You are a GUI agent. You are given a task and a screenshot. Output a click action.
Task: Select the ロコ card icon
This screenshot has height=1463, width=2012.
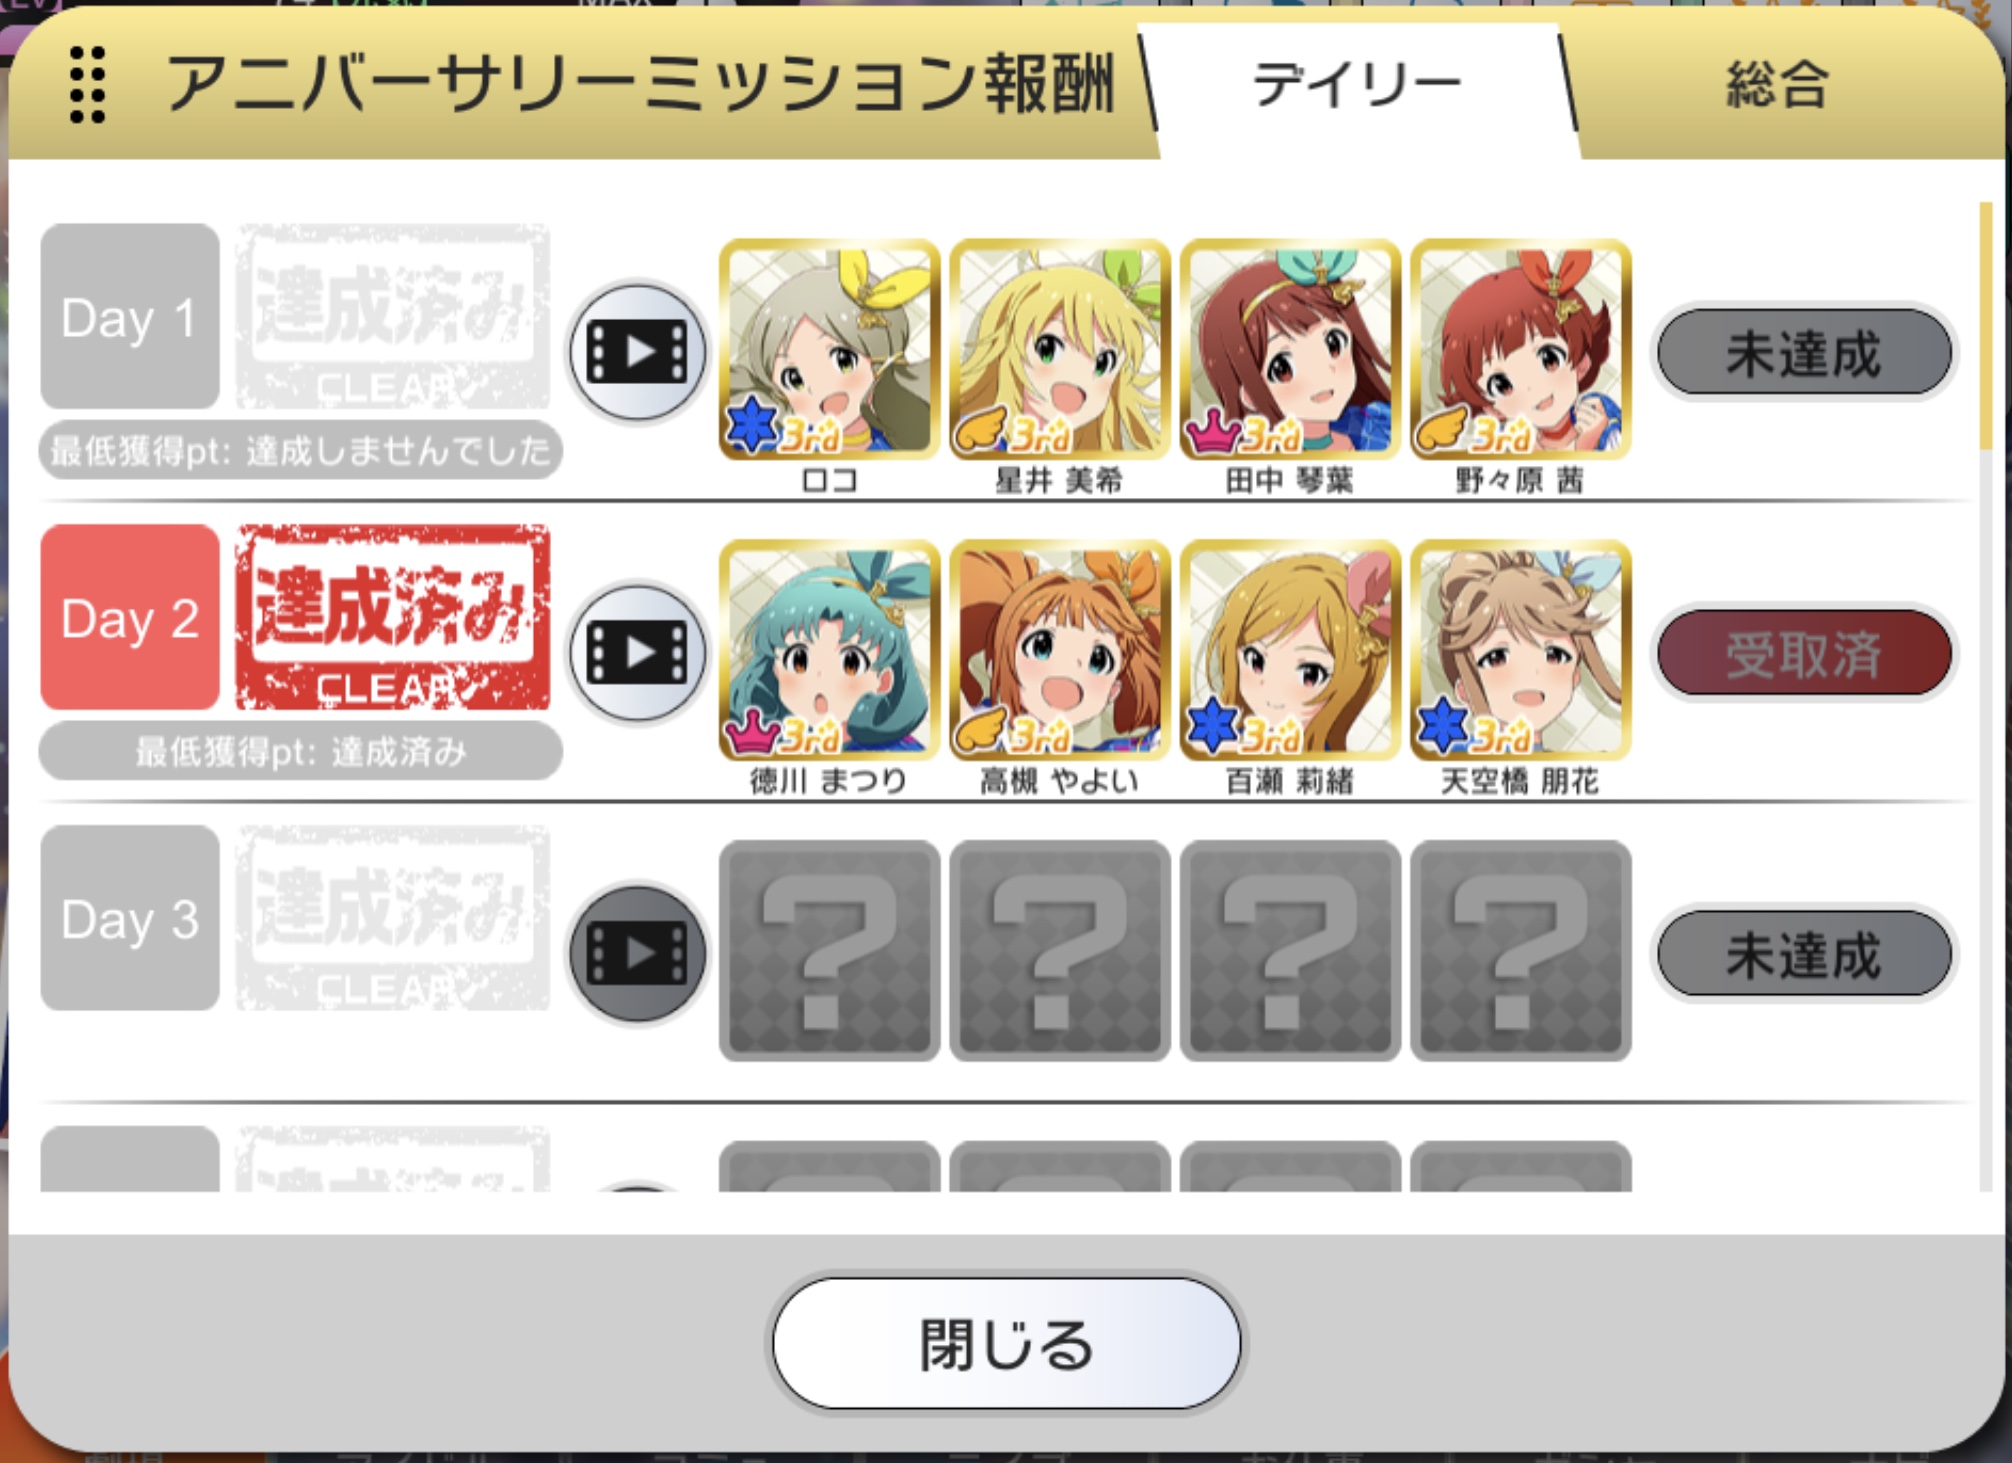[829, 350]
